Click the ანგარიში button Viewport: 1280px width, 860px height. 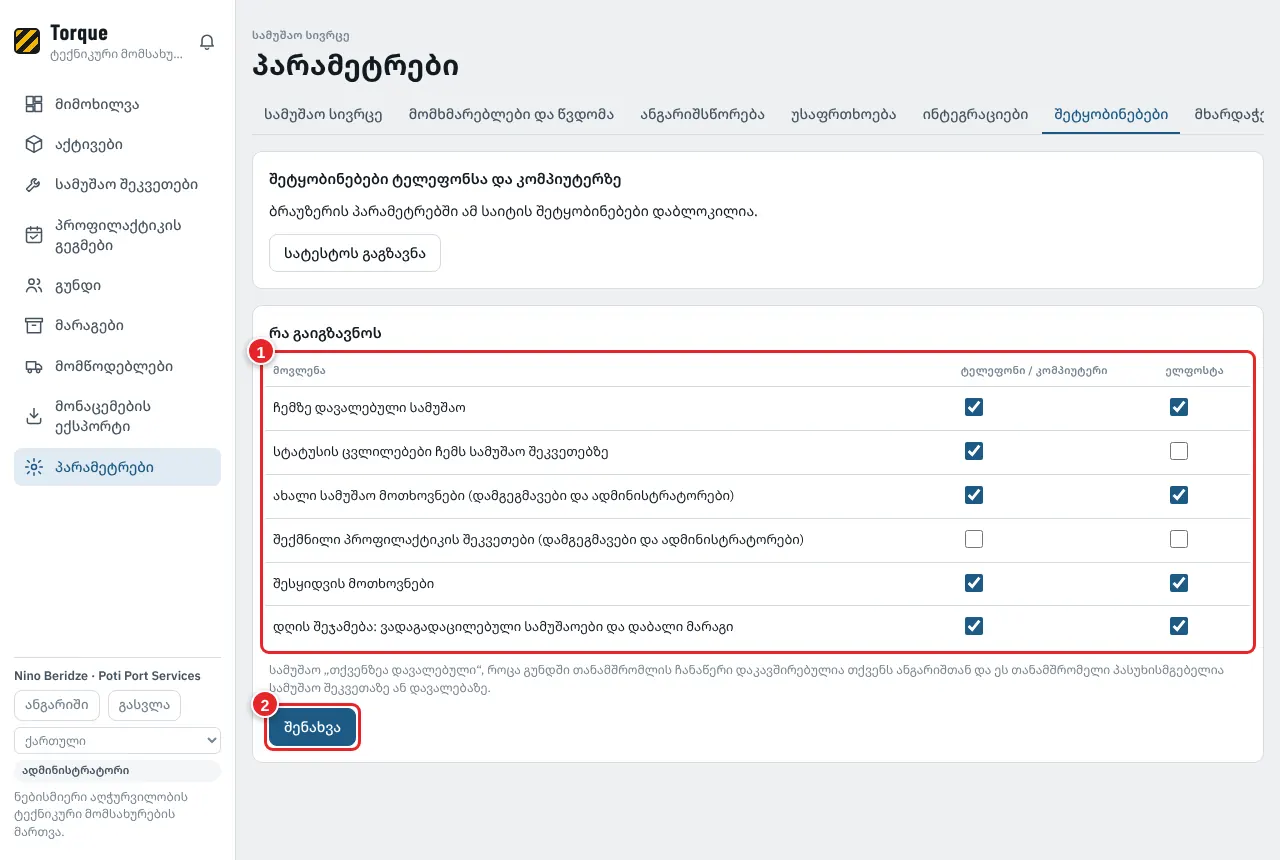(x=57, y=705)
